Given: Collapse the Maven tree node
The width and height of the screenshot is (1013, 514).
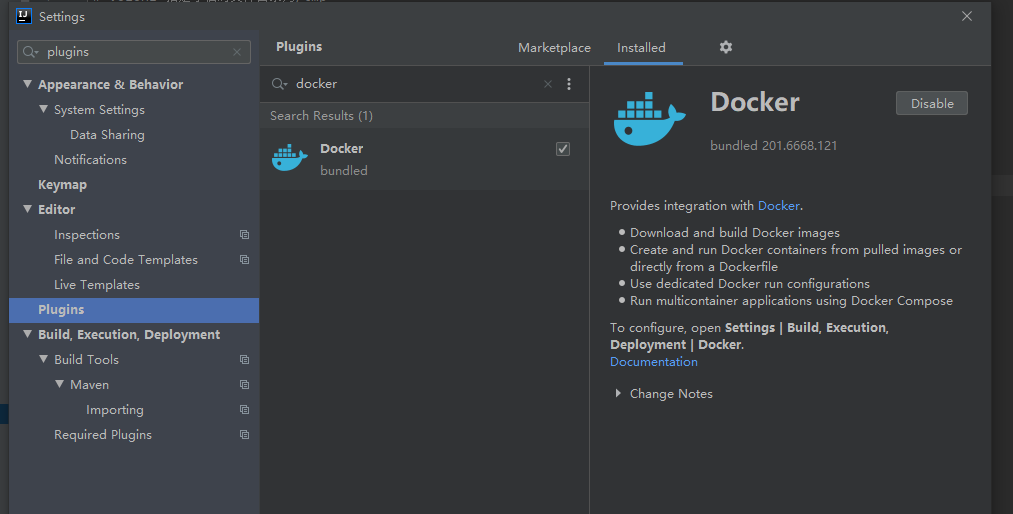Looking at the screenshot, I should [x=59, y=384].
